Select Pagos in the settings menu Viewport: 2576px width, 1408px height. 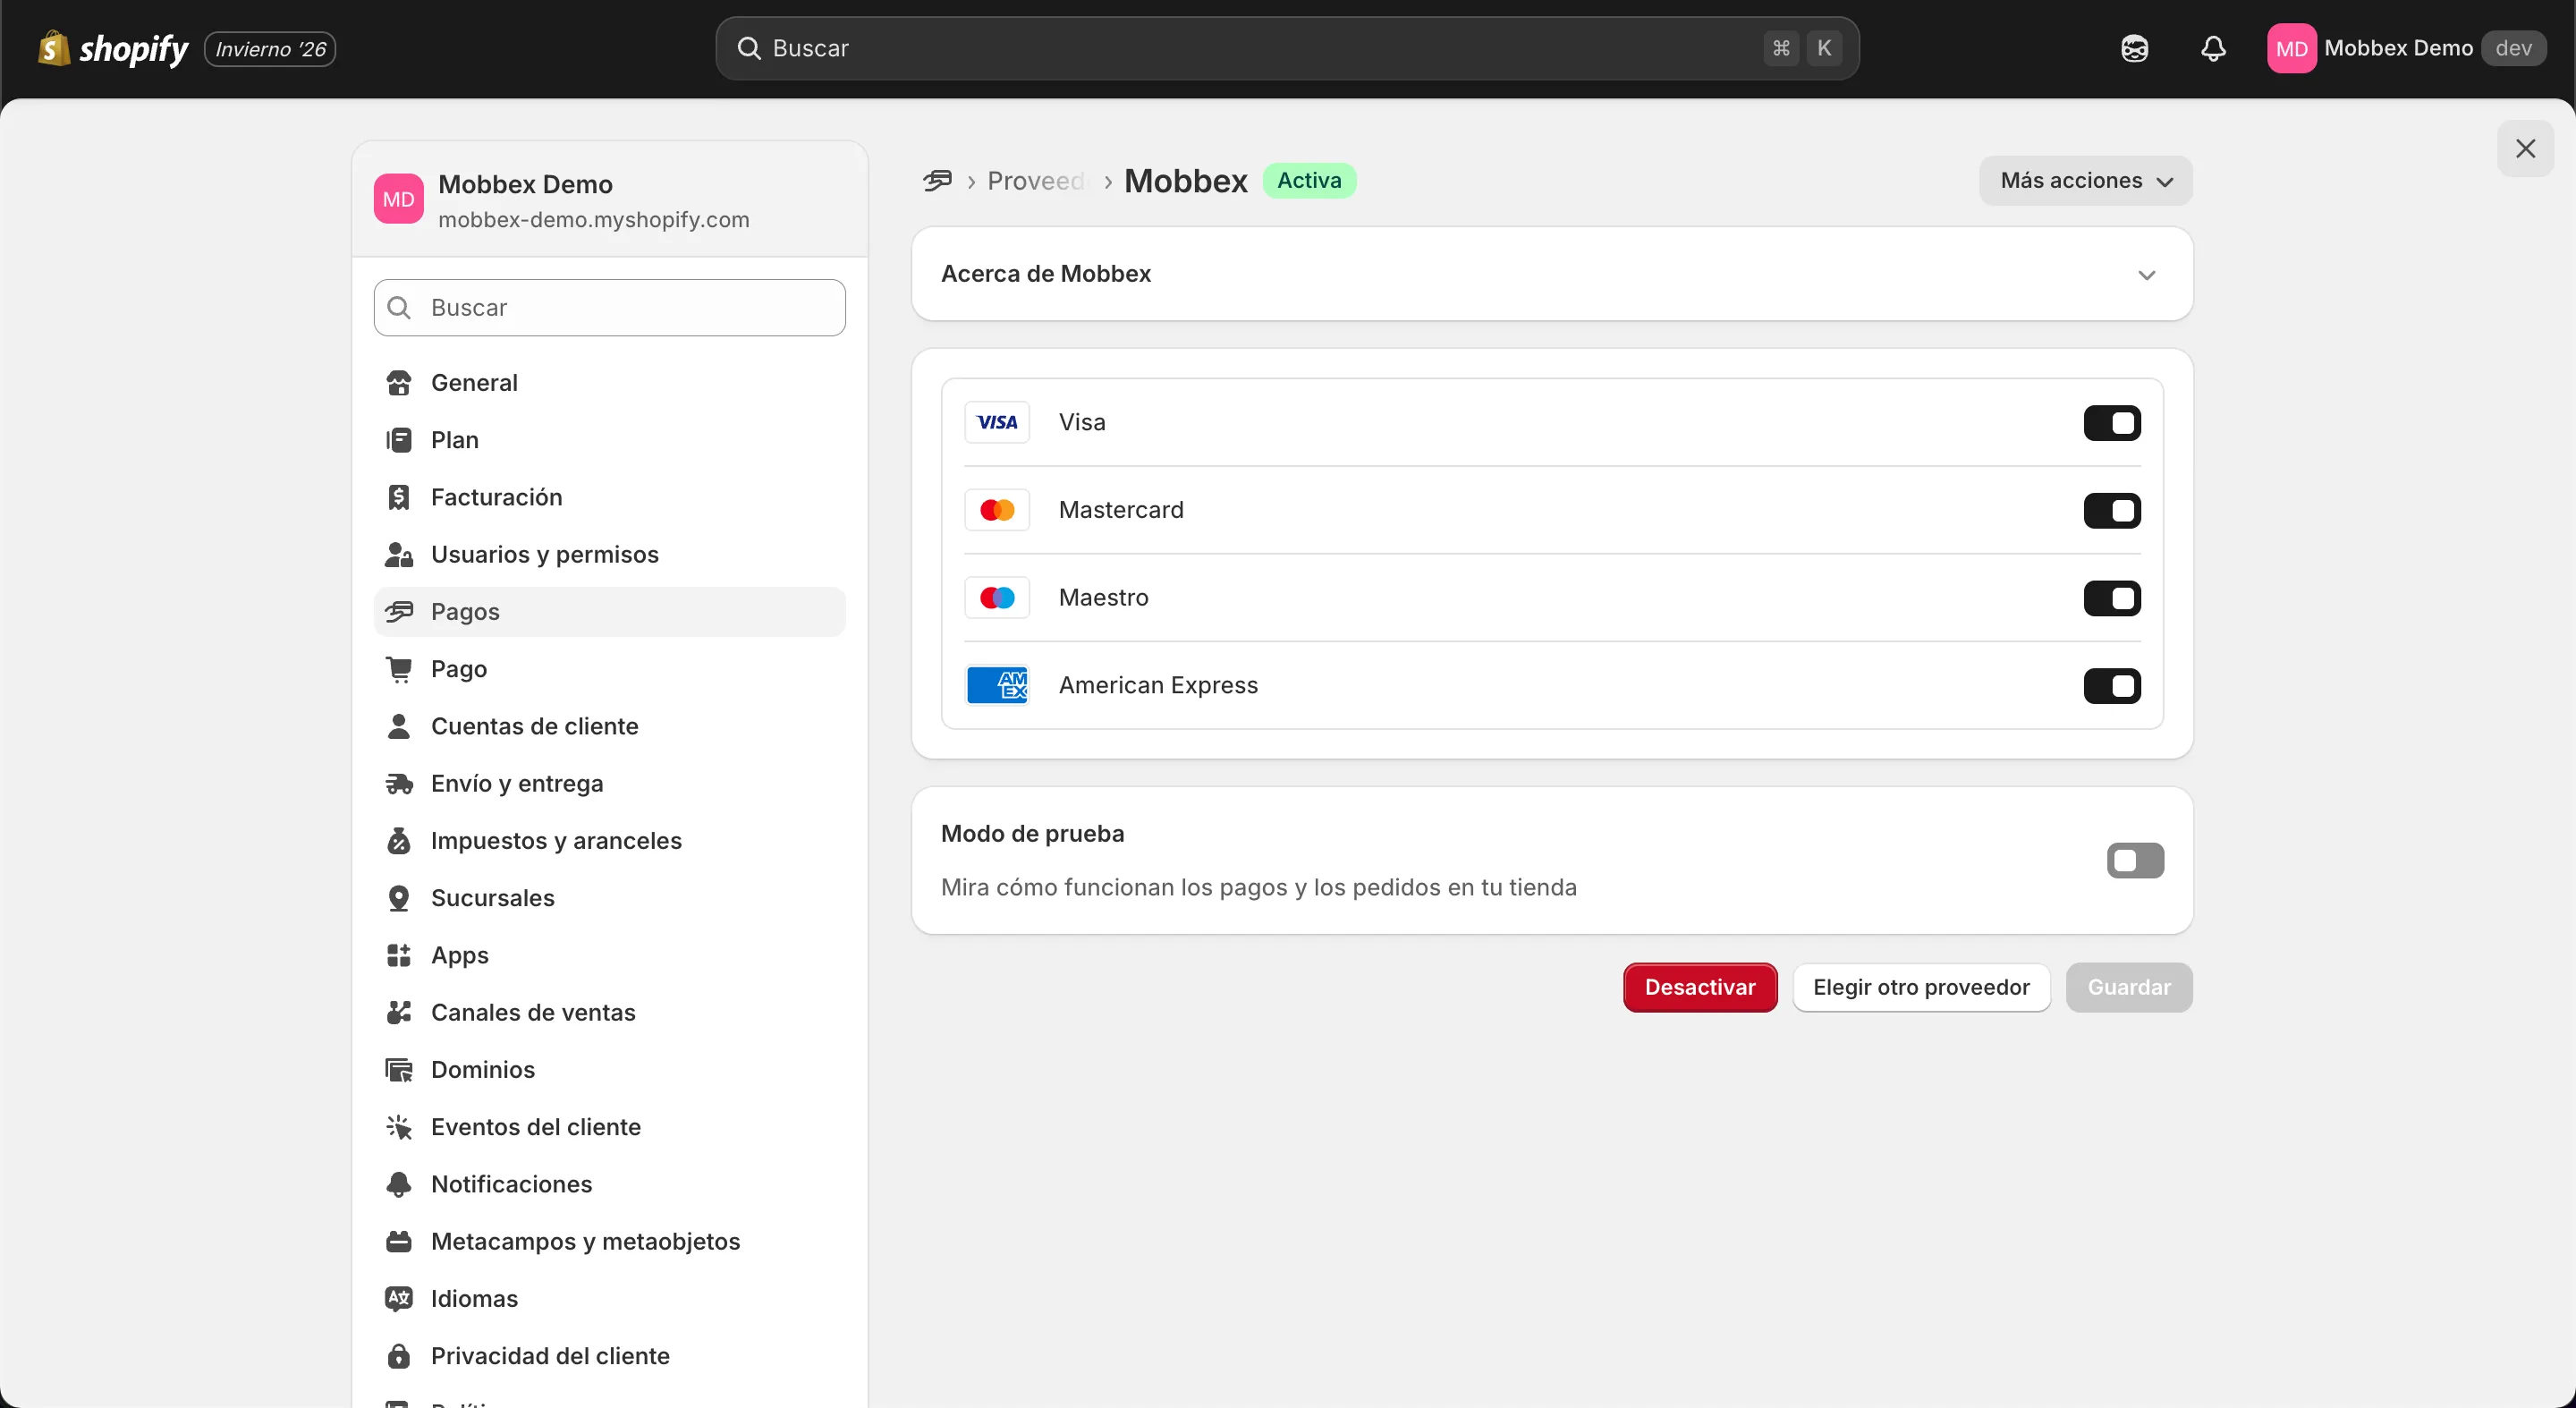(610, 612)
